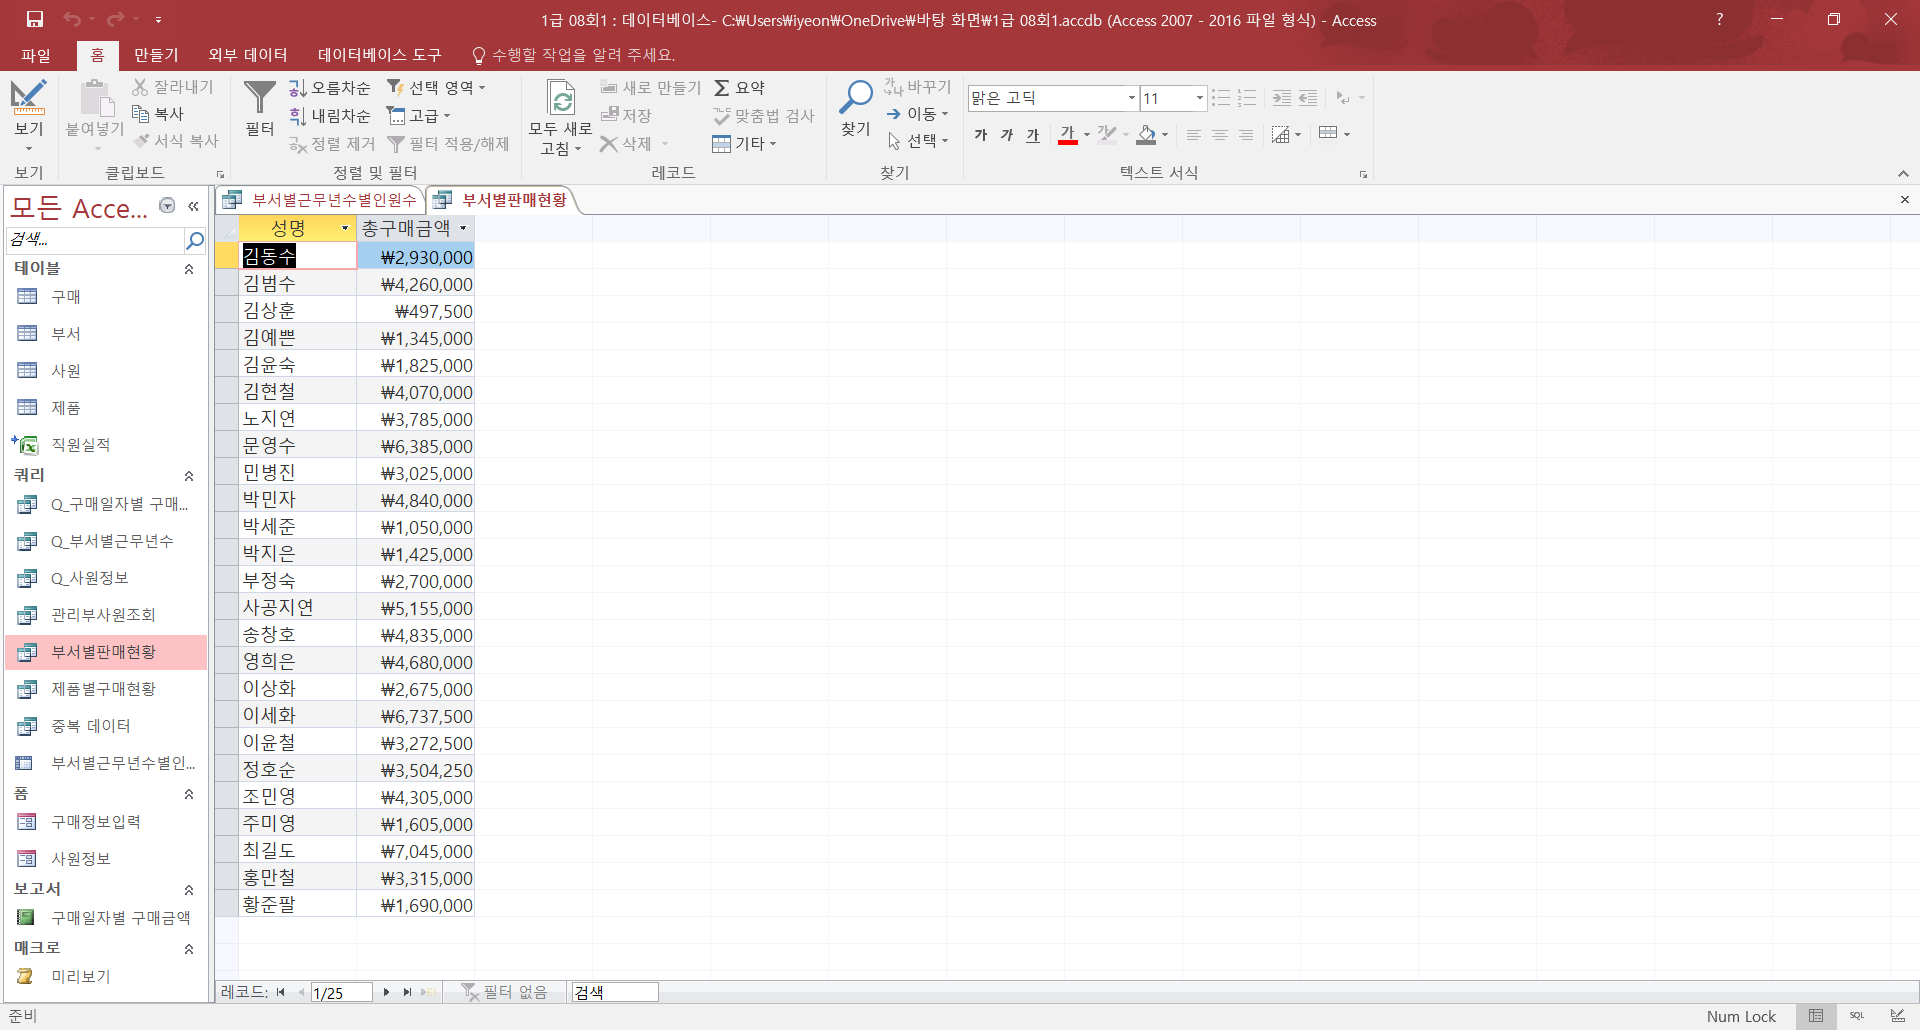The height and width of the screenshot is (1030, 1920).
Task: Switch to SQL view in status bar
Action: point(1857,1016)
